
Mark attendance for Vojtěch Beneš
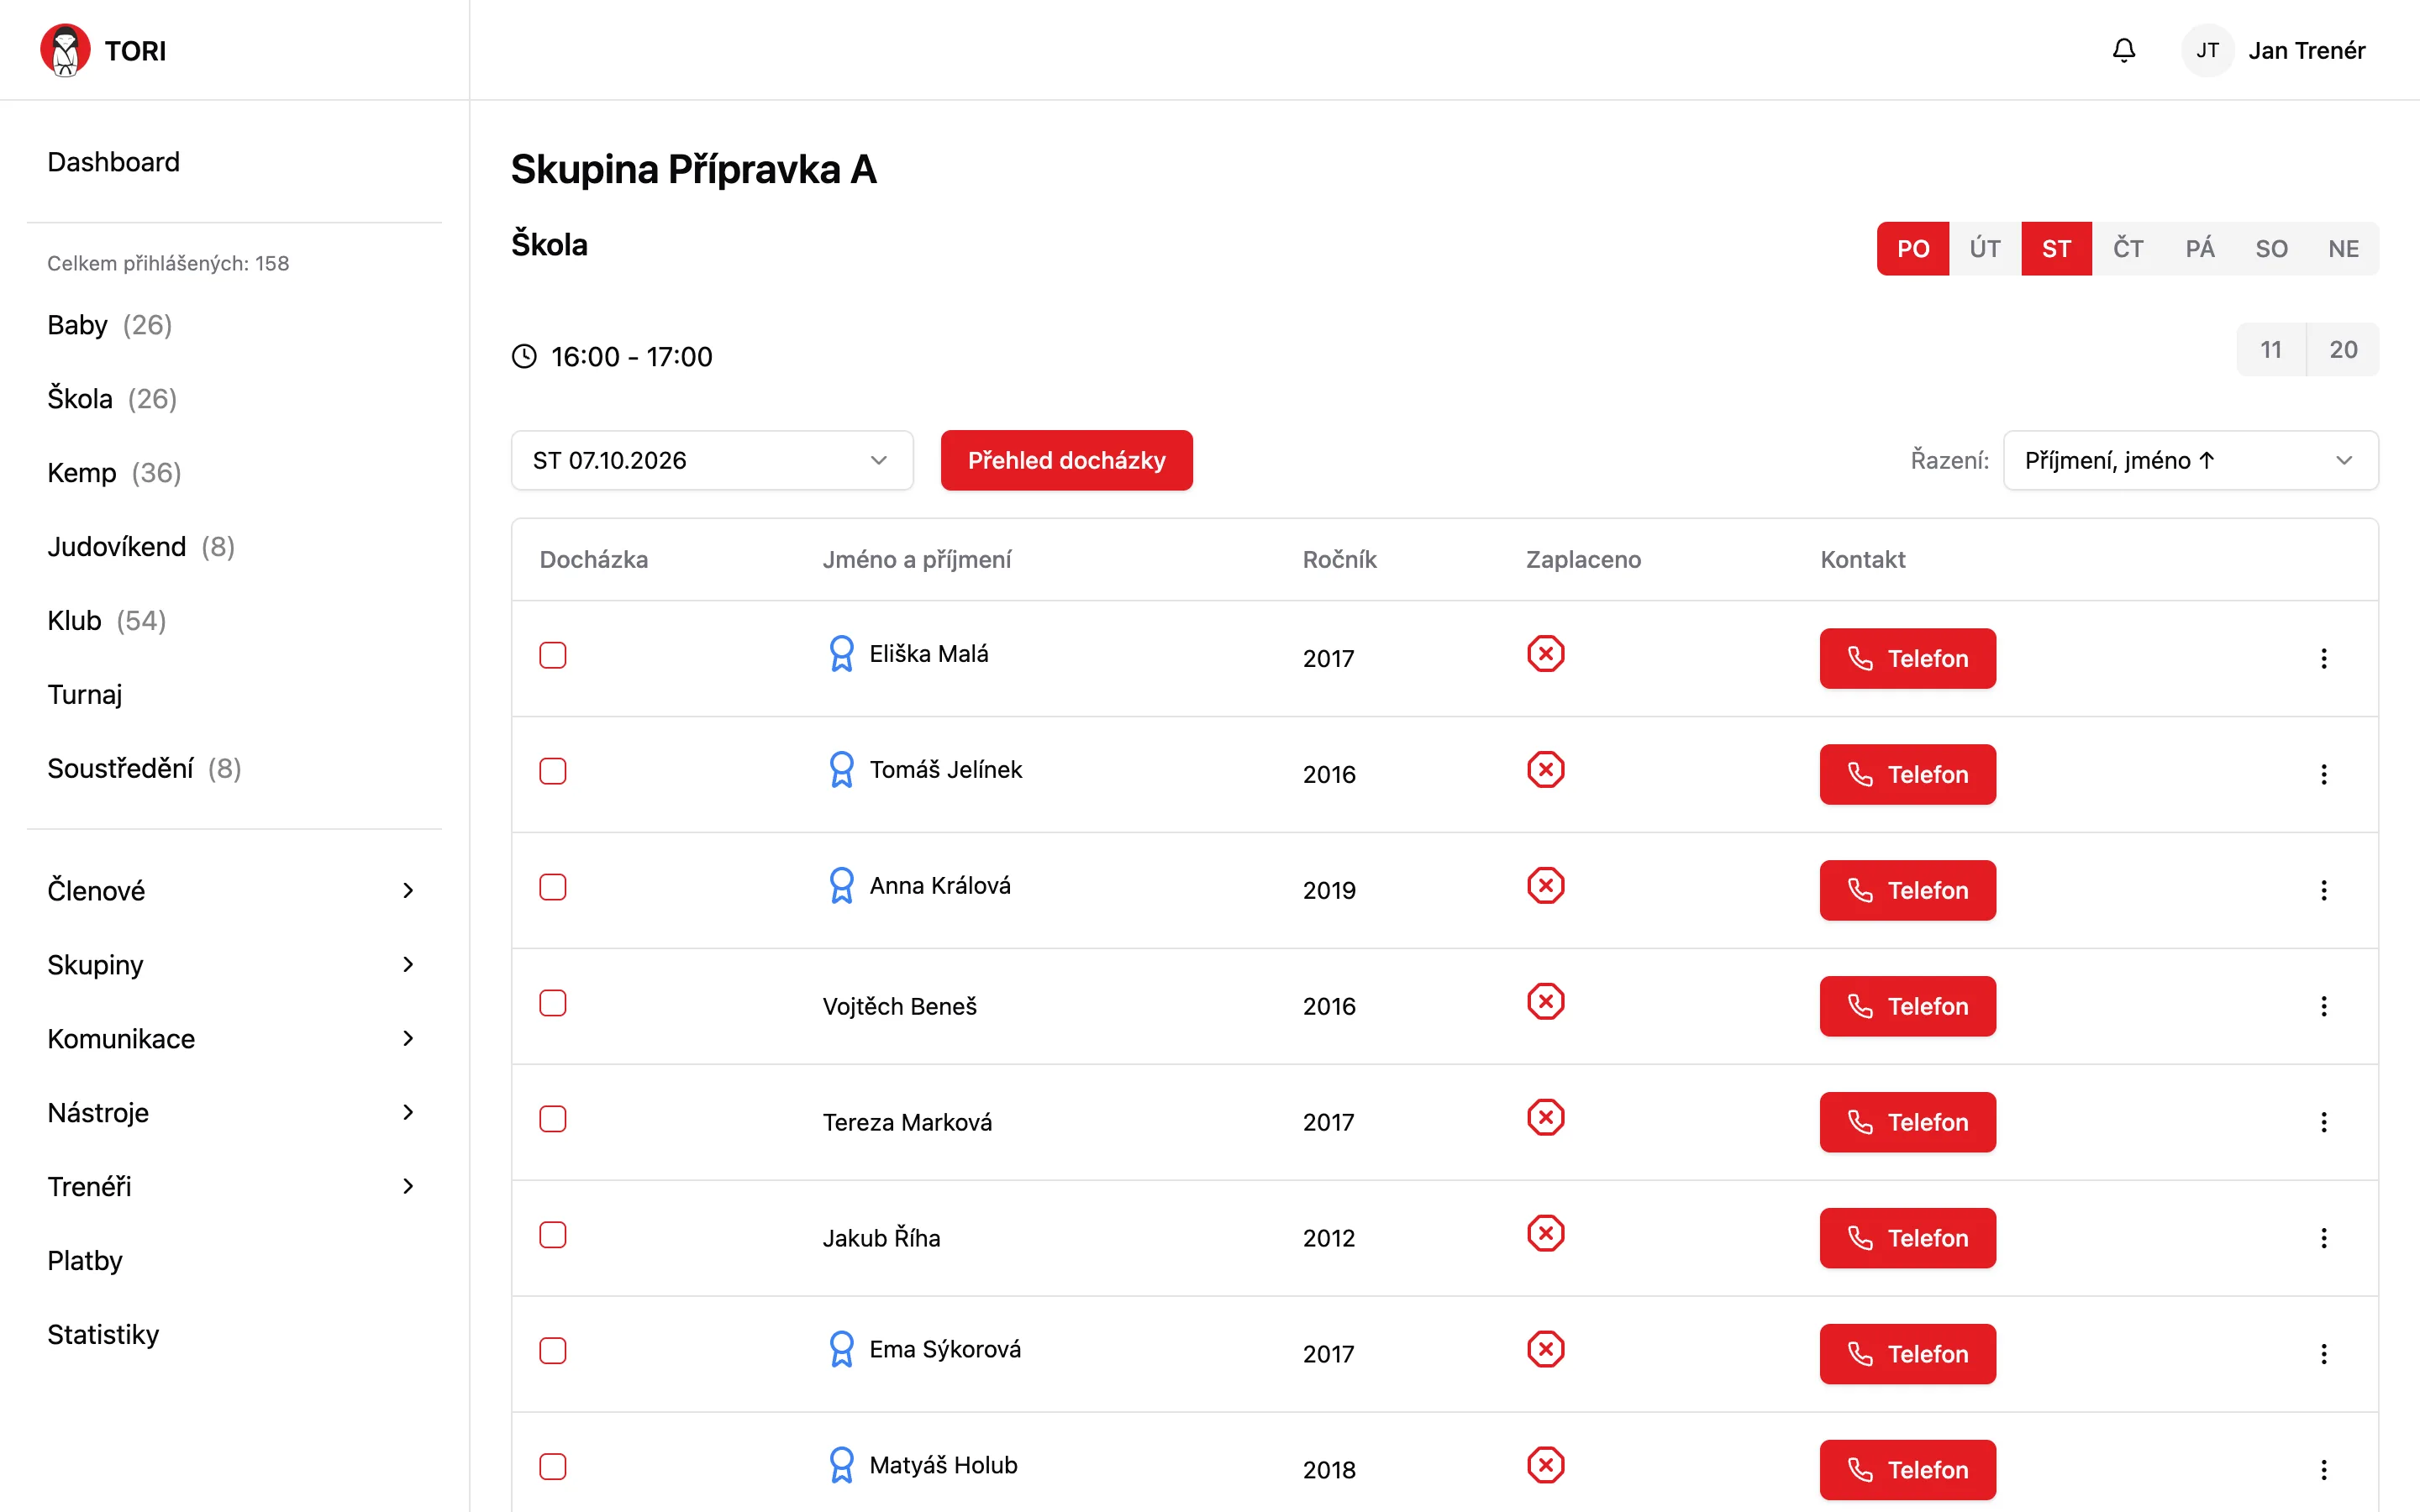pyautogui.click(x=553, y=1003)
